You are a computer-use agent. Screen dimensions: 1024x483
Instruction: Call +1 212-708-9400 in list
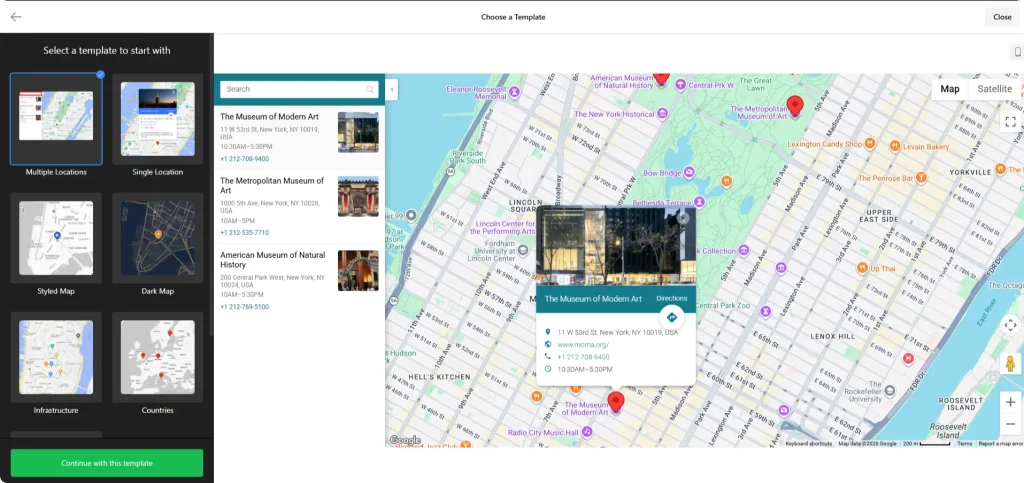coord(244,159)
